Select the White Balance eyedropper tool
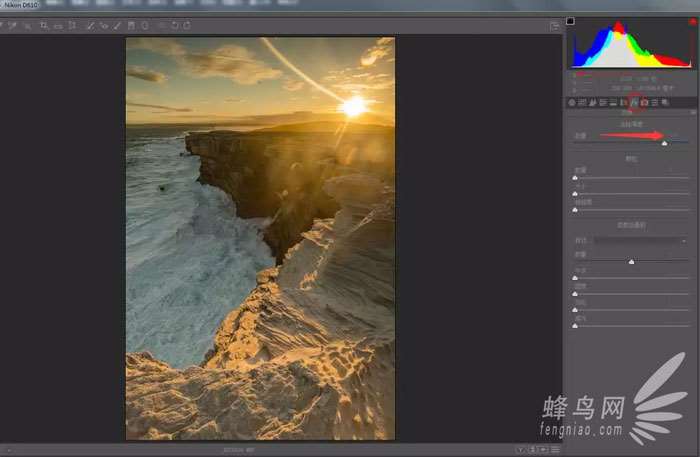 point(2,26)
